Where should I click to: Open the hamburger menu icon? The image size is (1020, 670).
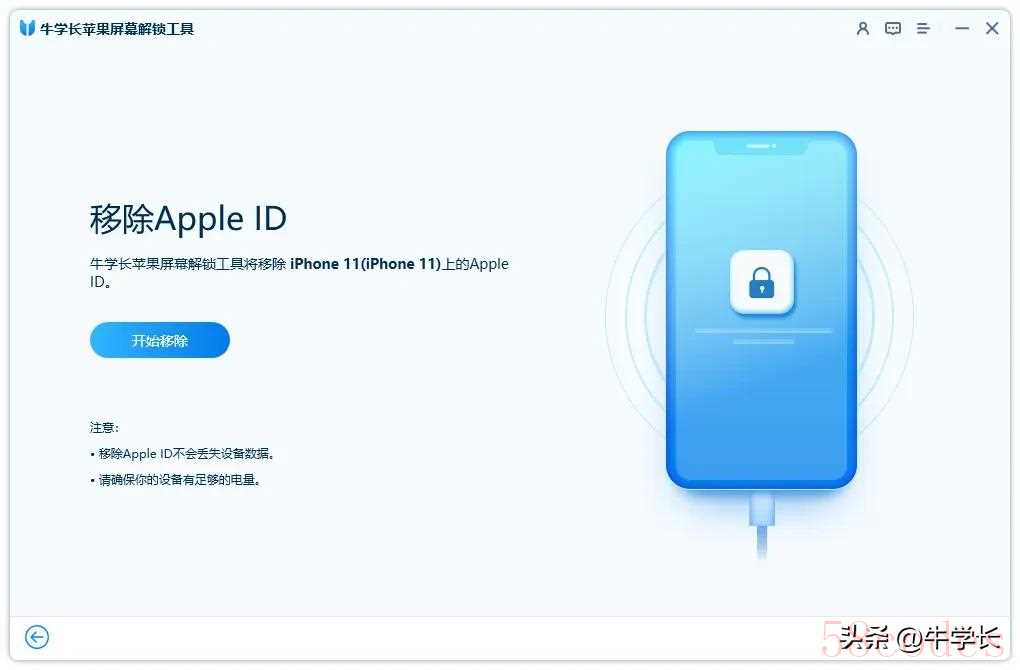pos(922,29)
